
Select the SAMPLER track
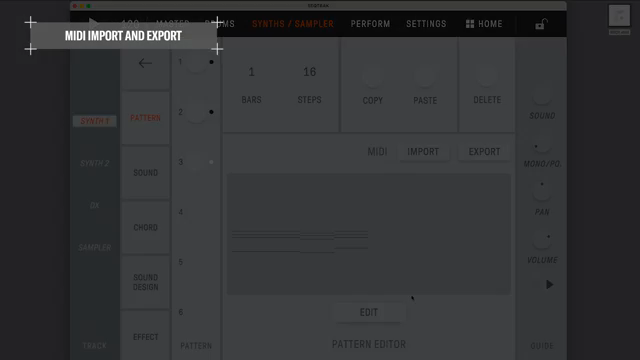click(95, 247)
